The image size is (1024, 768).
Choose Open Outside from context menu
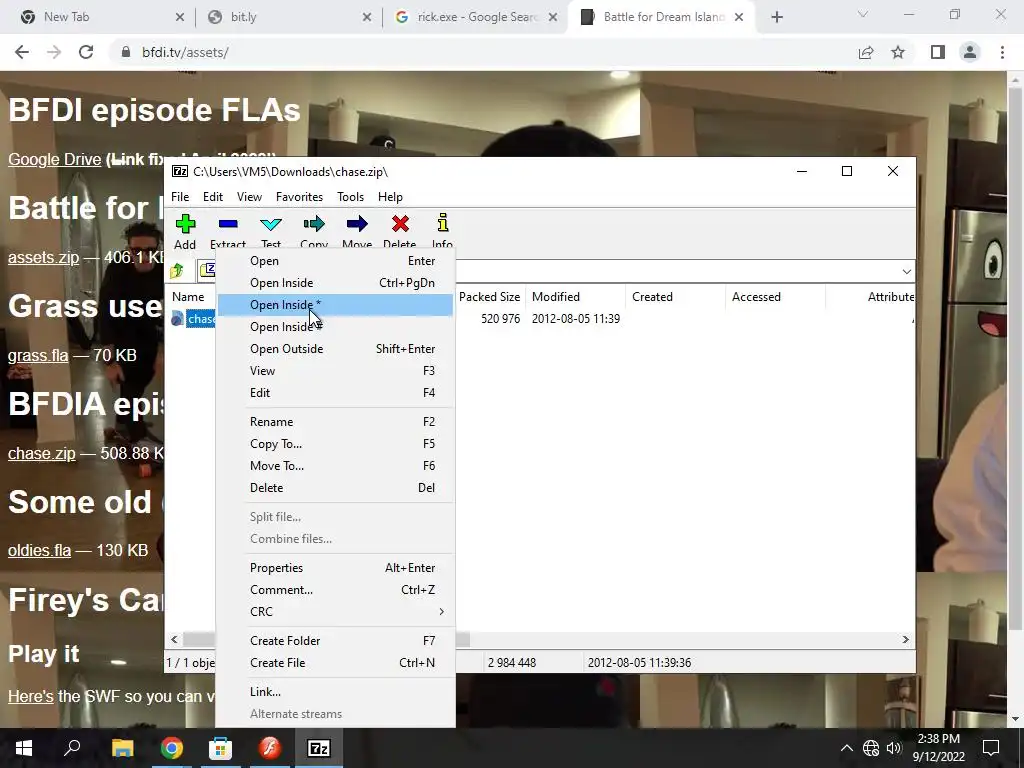click(x=335, y=349)
